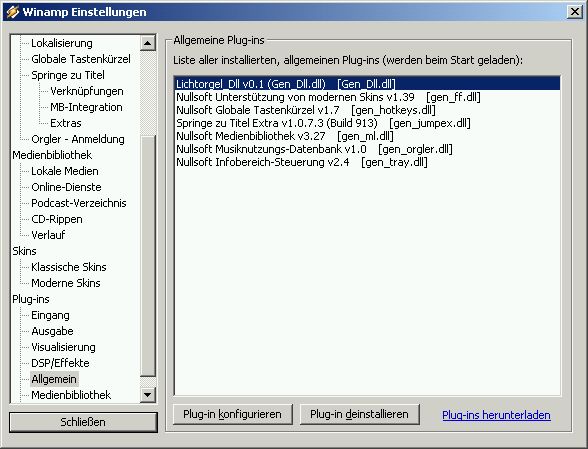Select Online-Dienste in tree
588x449 pixels.
[66, 187]
